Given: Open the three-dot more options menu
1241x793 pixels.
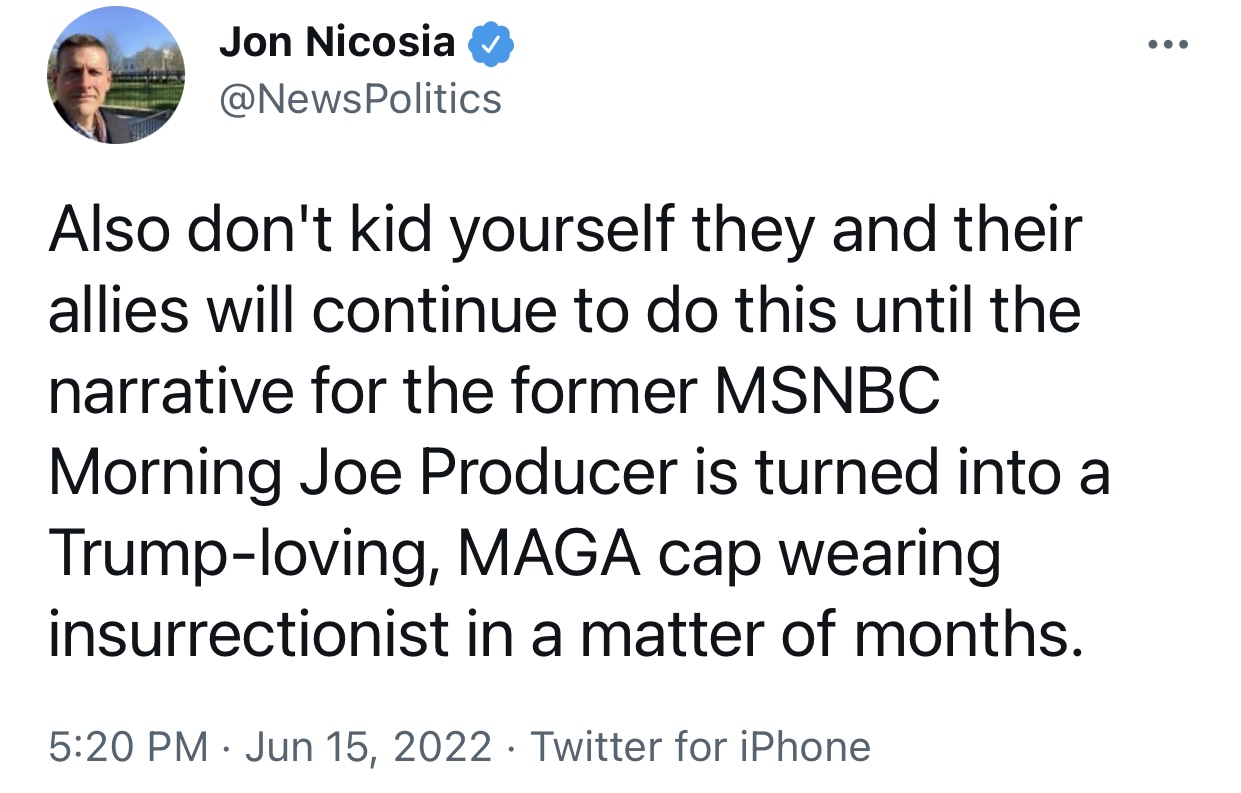Looking at the screenshot, I should pos(1168,44).
